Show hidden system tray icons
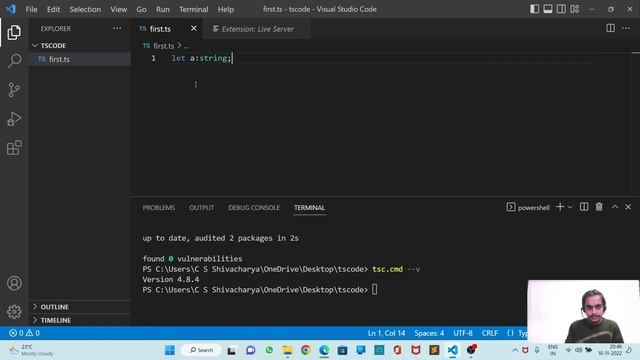 [515, 350]
